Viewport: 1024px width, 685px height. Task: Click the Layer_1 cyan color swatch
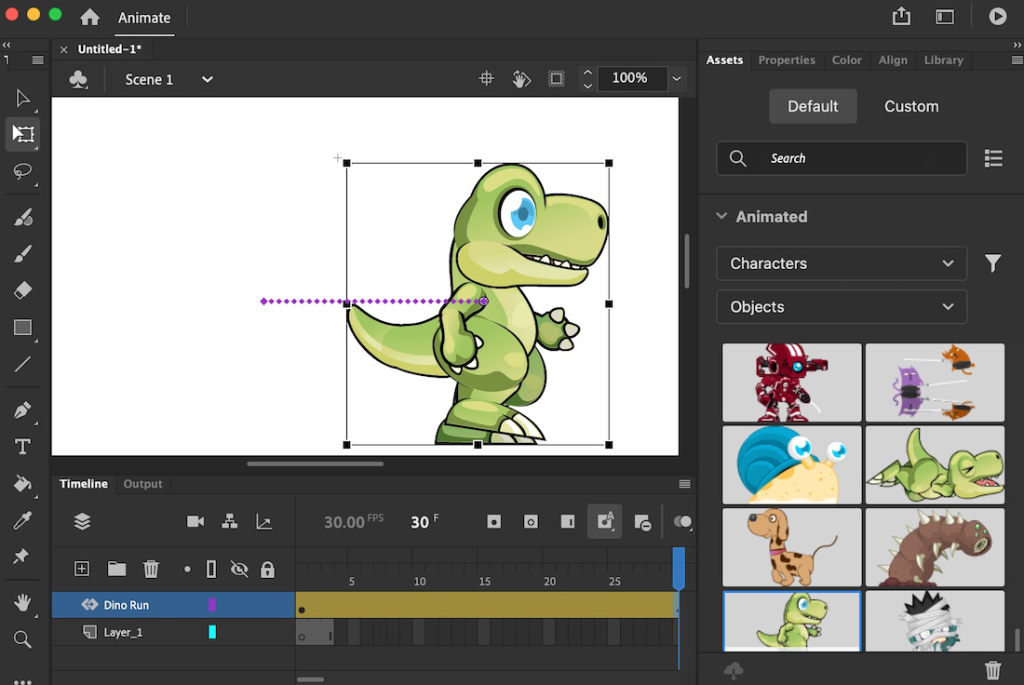[212, 632]
